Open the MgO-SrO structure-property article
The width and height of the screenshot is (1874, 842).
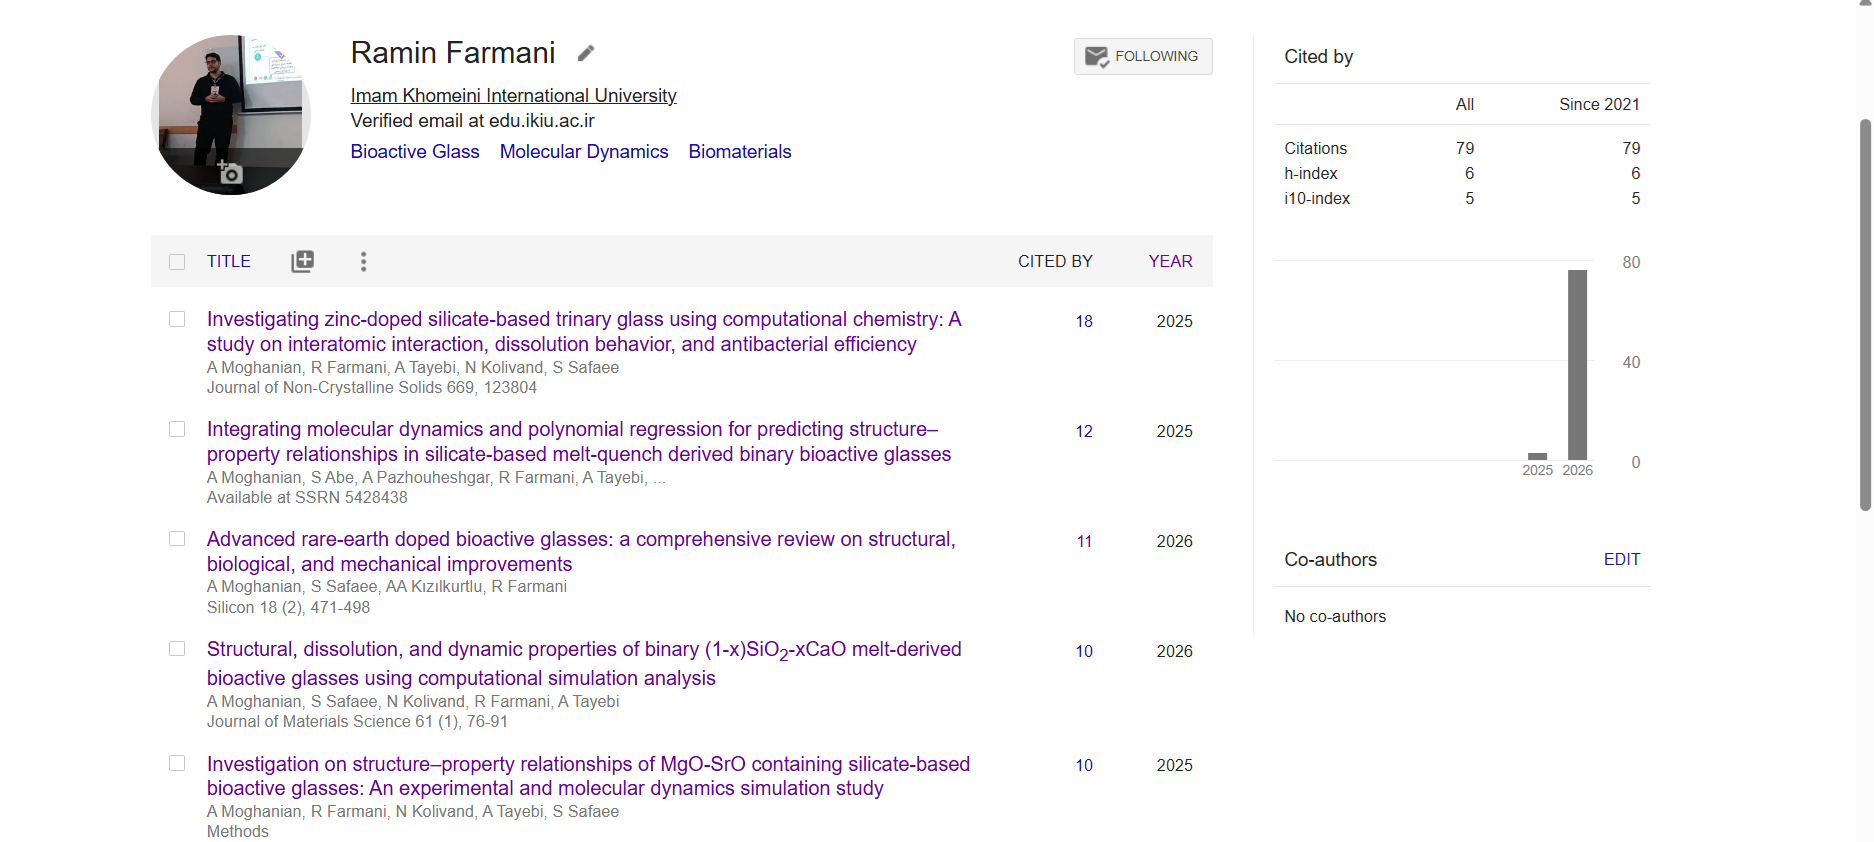pyautogui.click(x=588, y=776)
